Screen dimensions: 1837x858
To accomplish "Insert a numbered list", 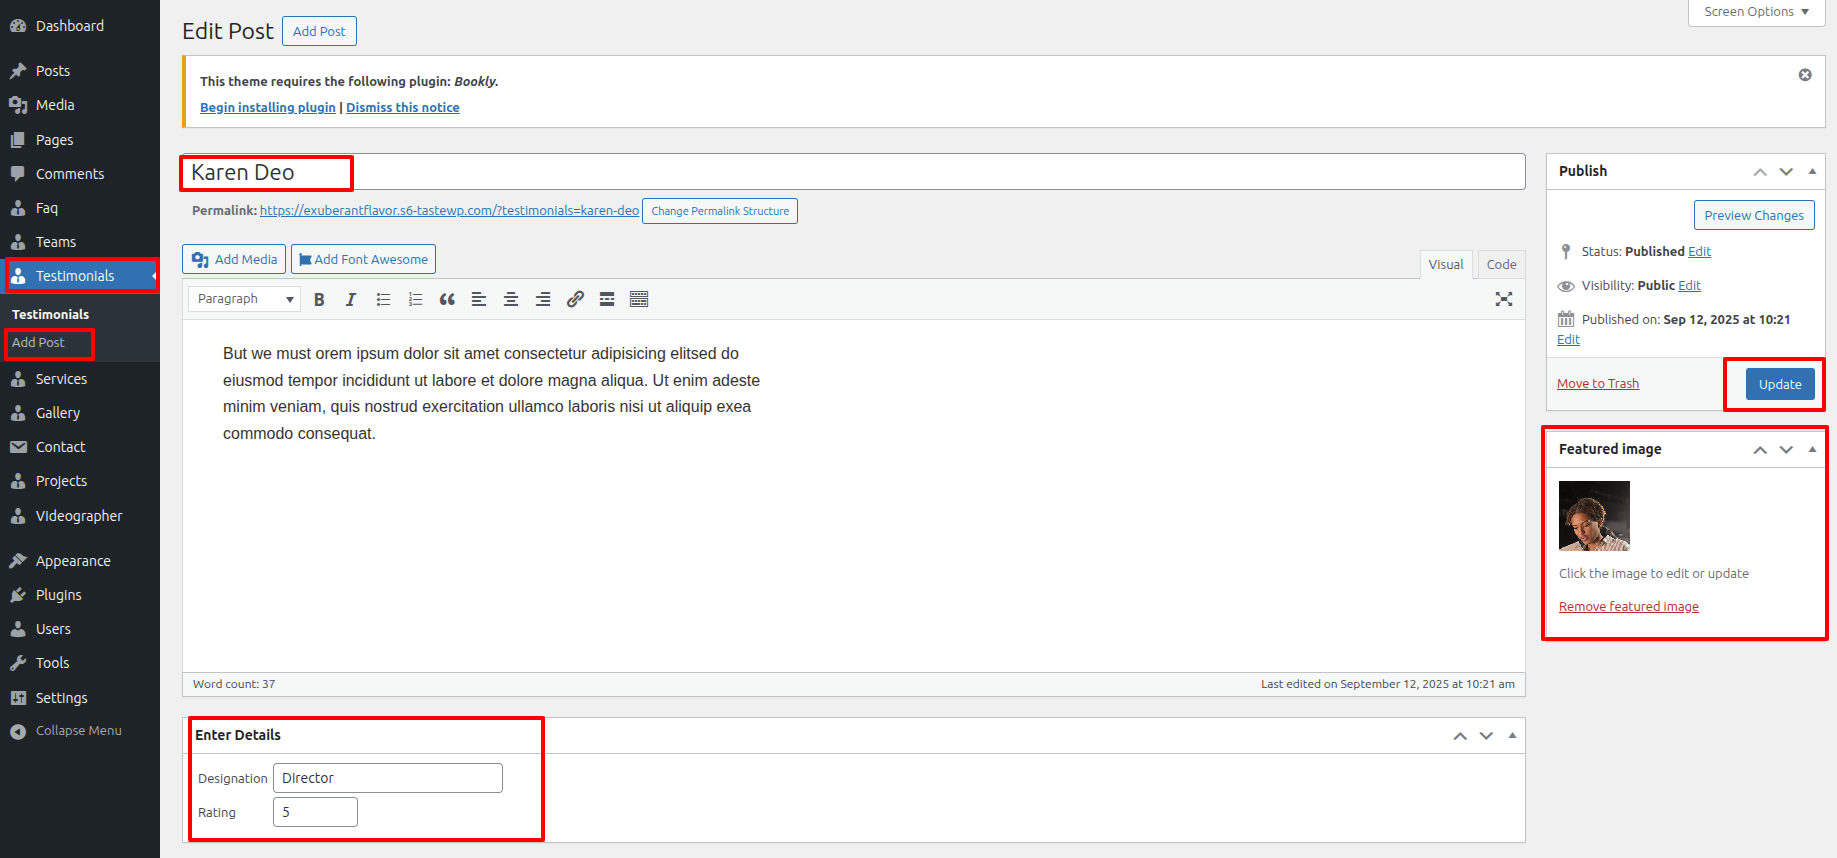I will [415, 300].
